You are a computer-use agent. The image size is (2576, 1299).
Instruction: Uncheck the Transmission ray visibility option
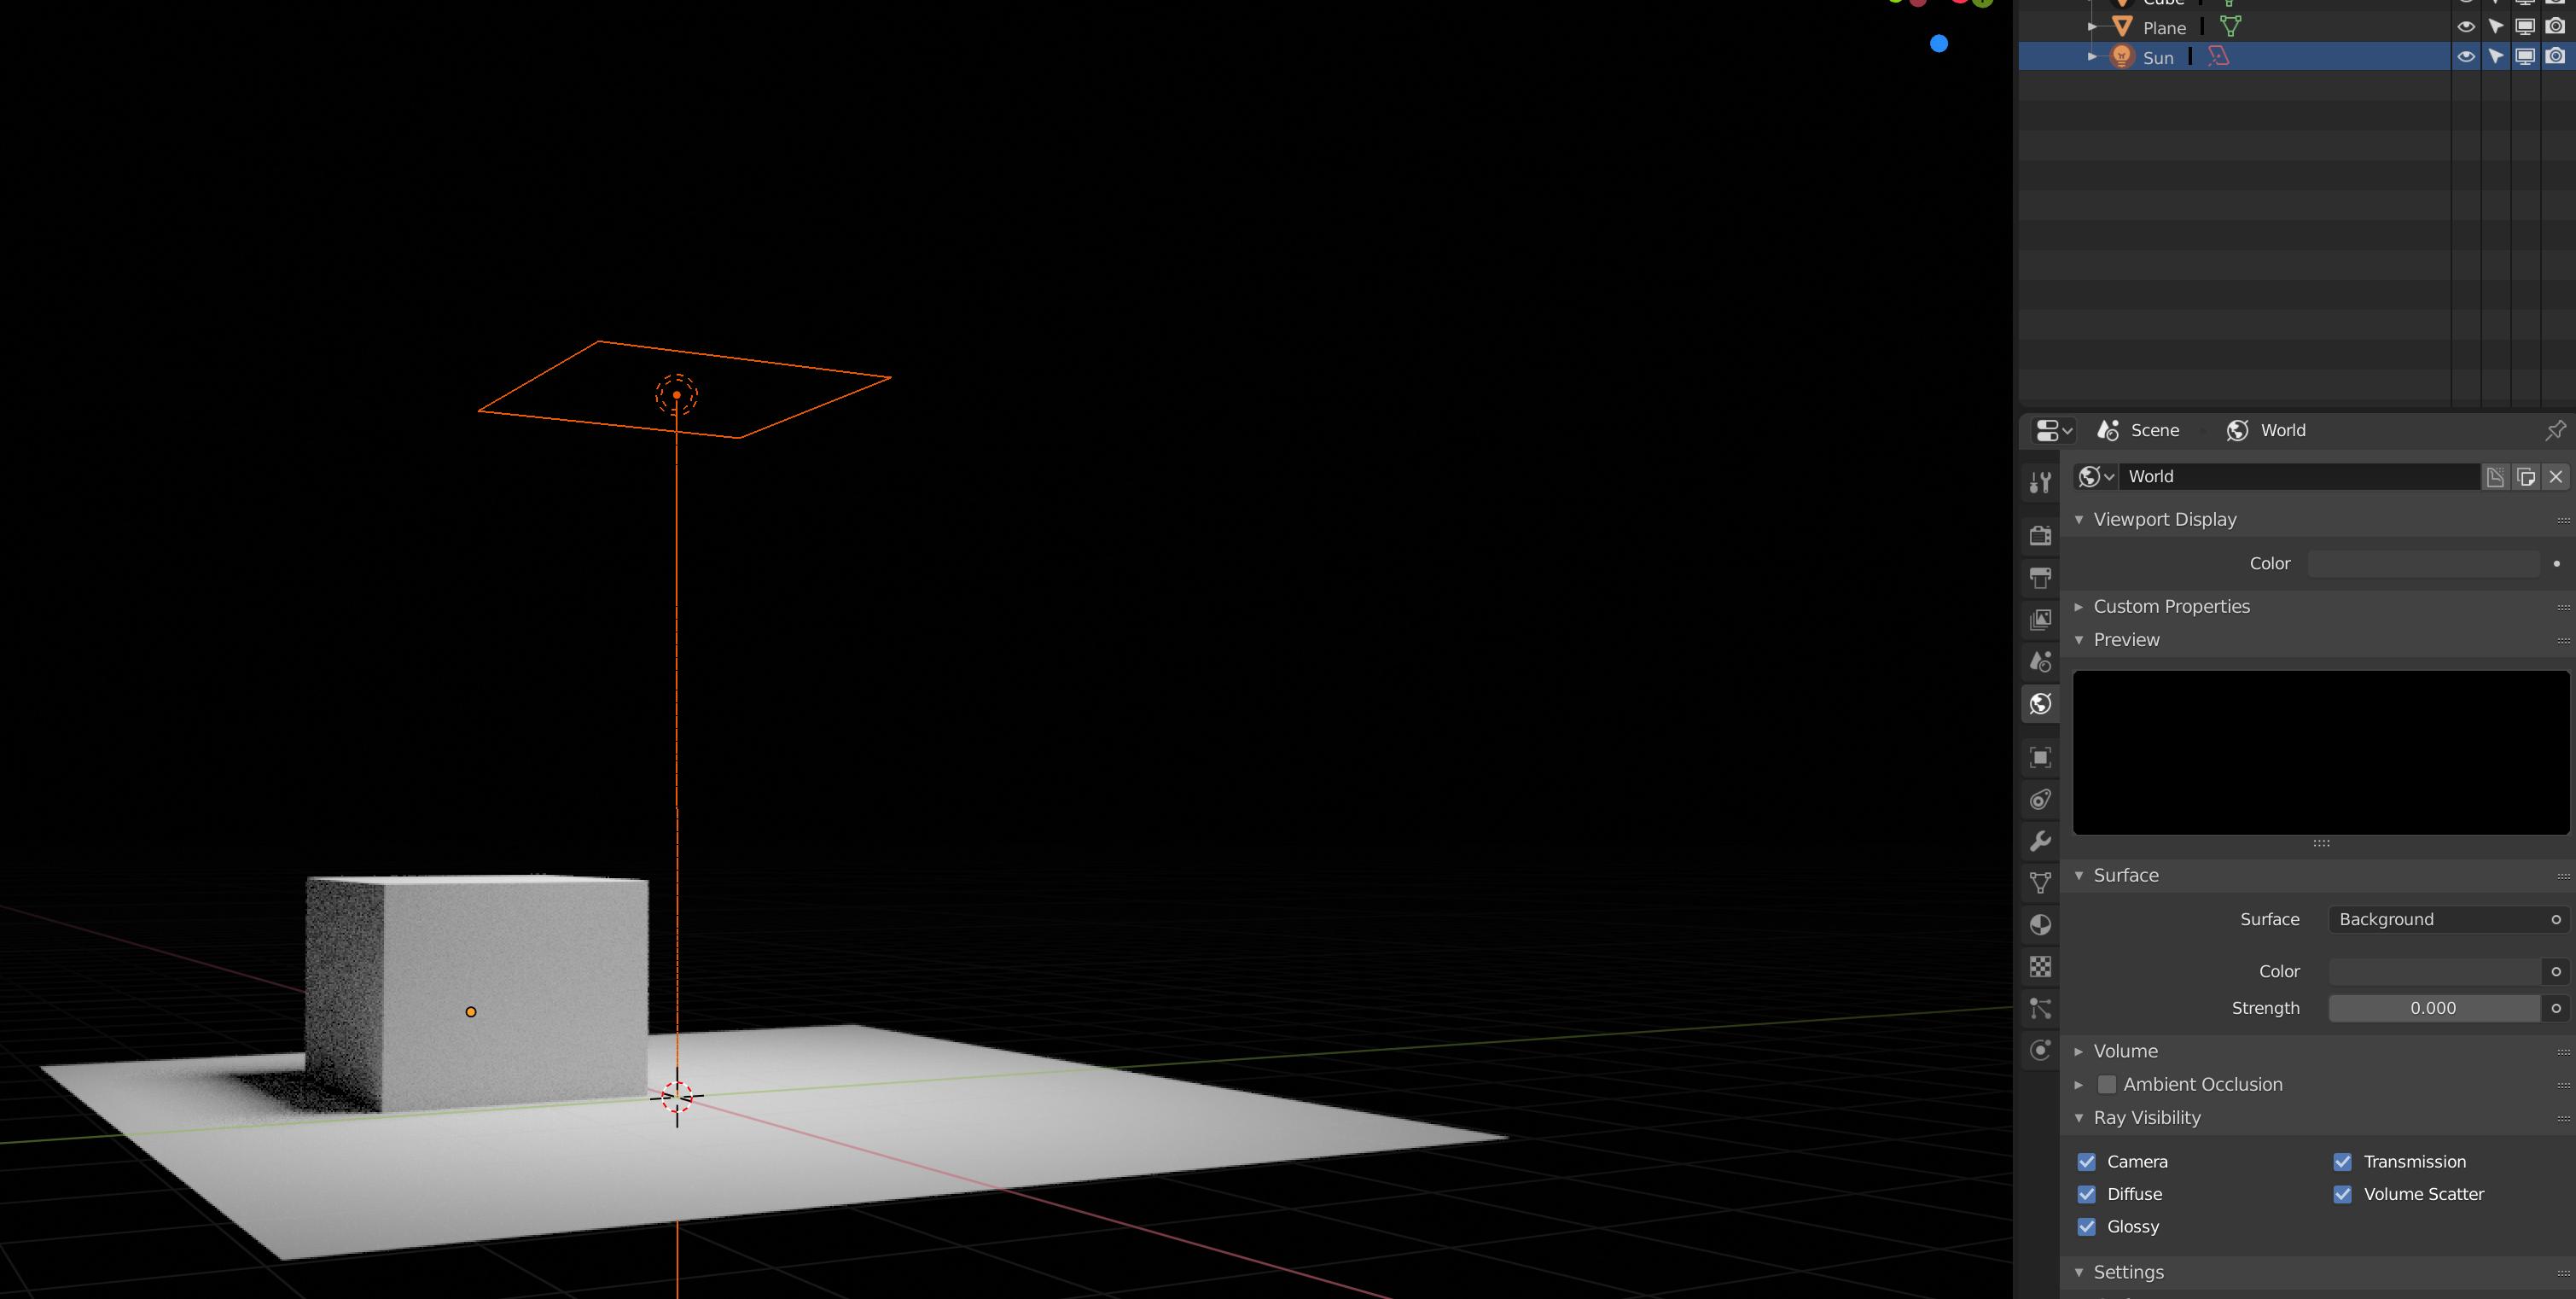pos(2342,1161)
